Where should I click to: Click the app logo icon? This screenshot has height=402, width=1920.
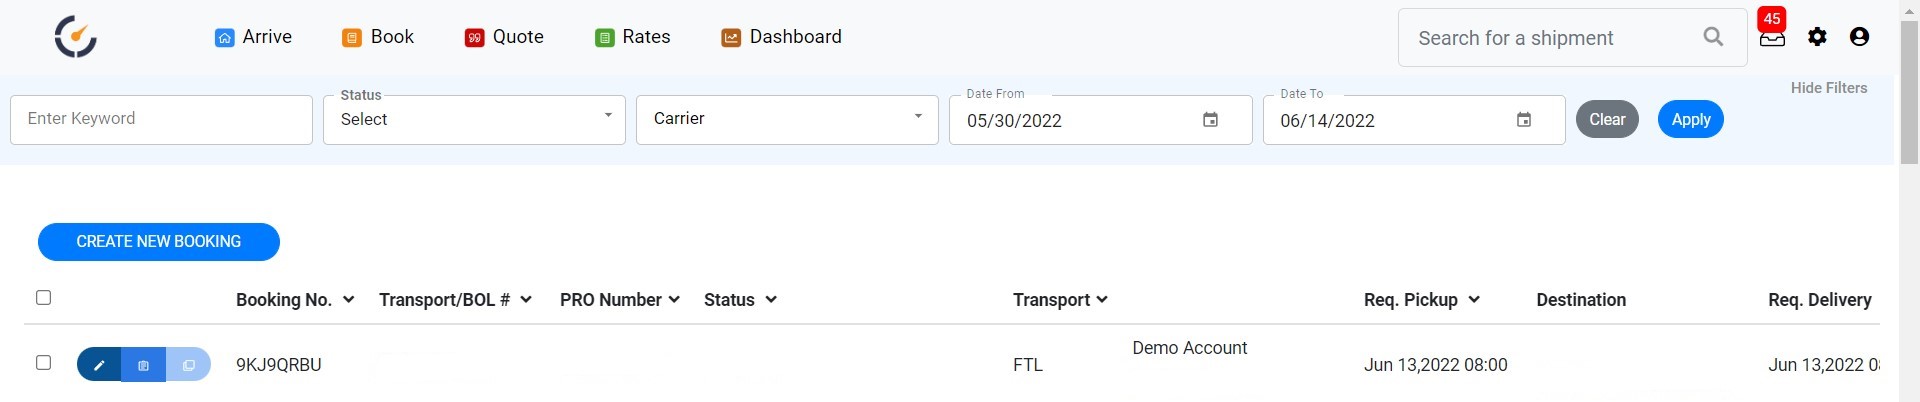(75, 37)
